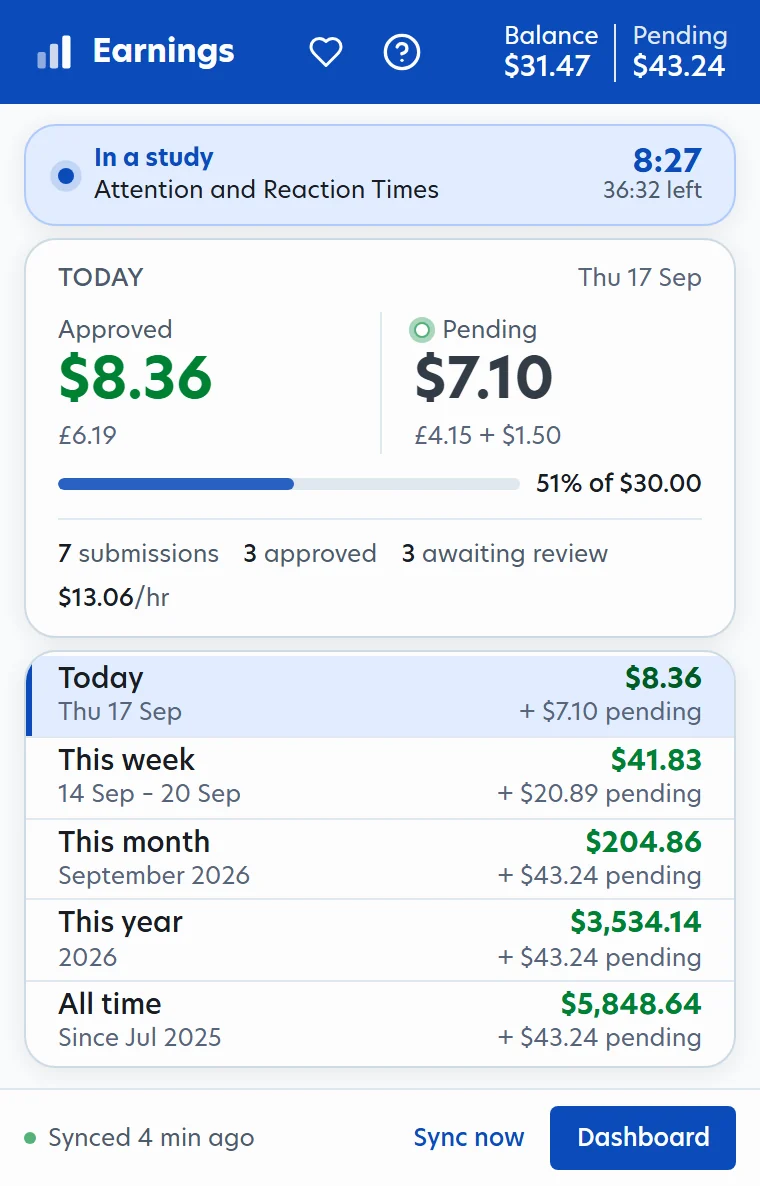Click the 51% of $30.00 goal label
Viewport: 760px width, 1186px height.
click(619, 483)
